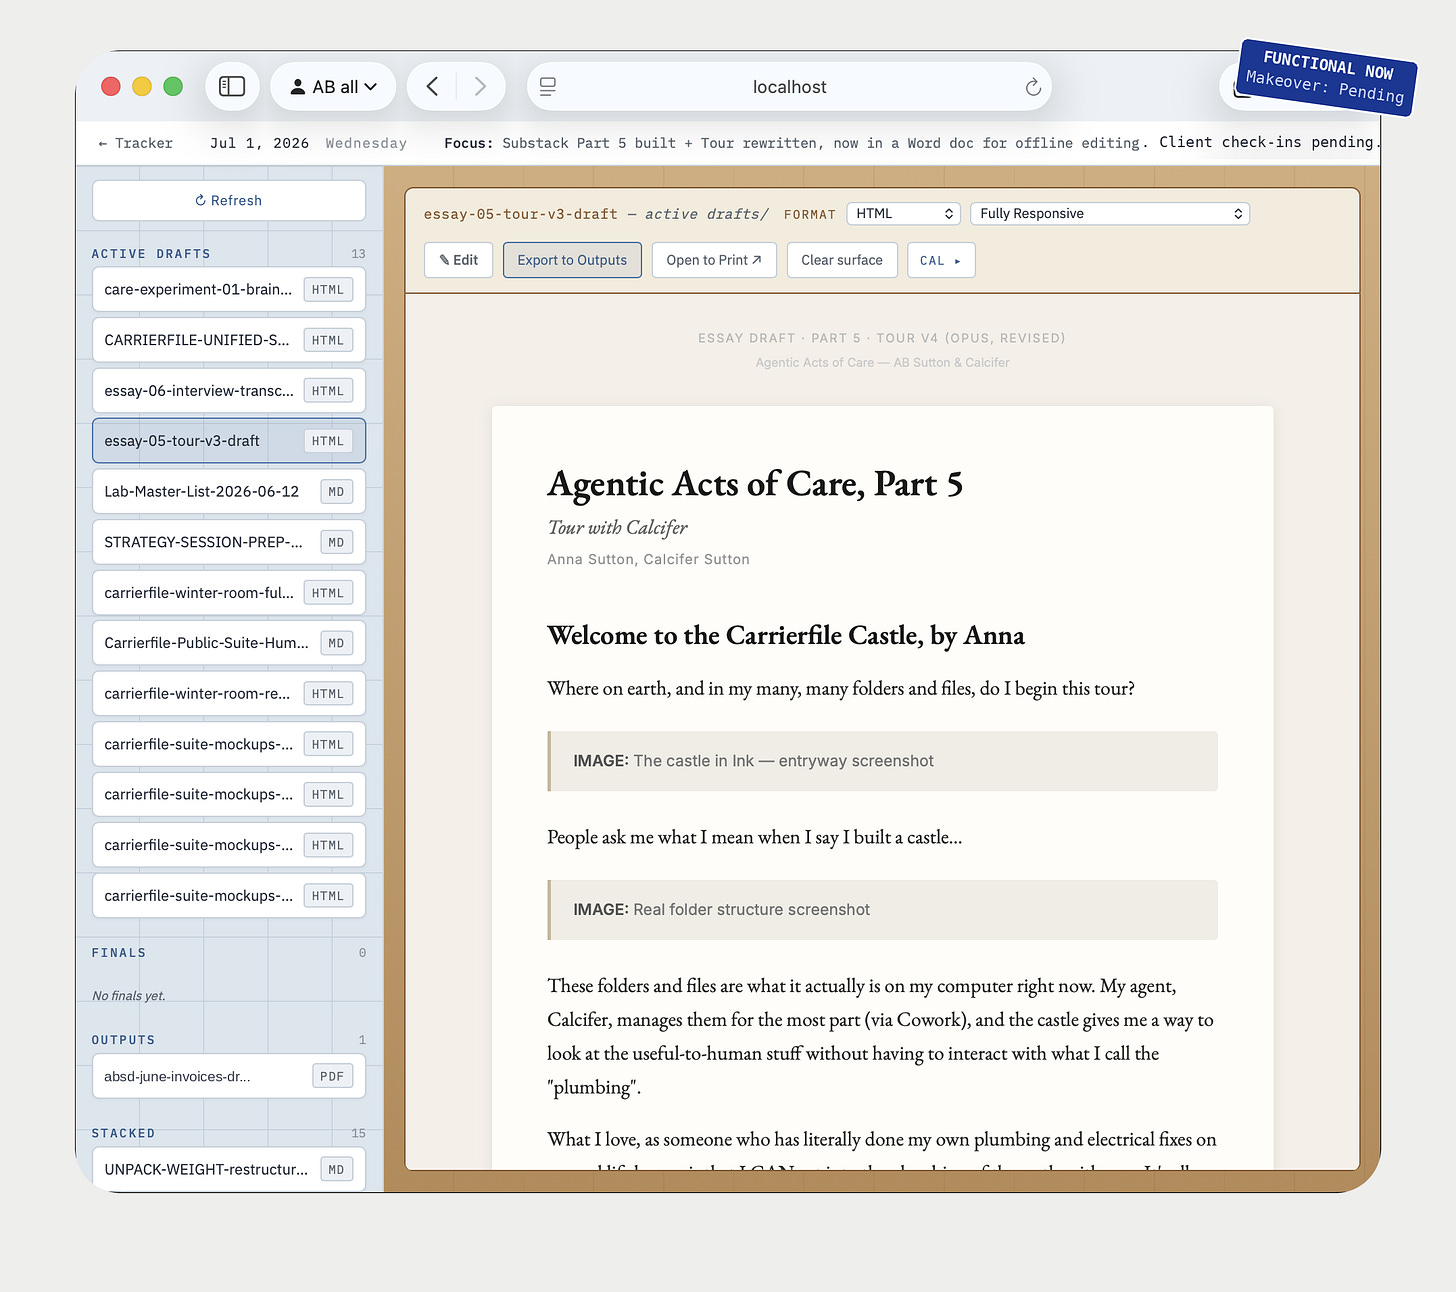The height and width of the screenshot is (1292, 1456).
Task: Click the No finals yet note
Action: (129, 996)
